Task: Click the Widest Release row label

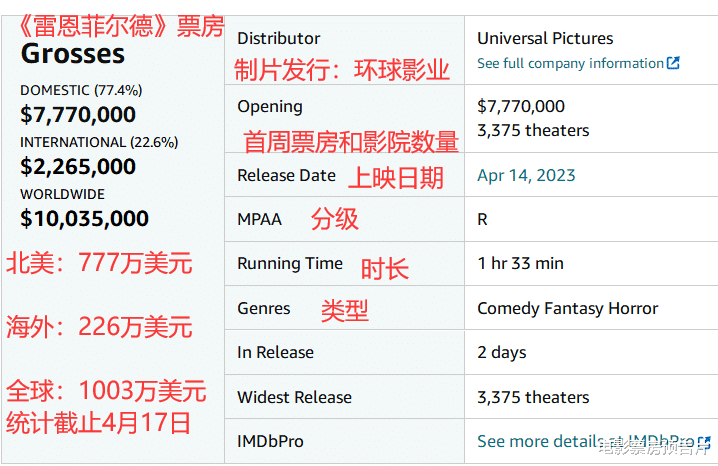Action: [x=294, y=397]
